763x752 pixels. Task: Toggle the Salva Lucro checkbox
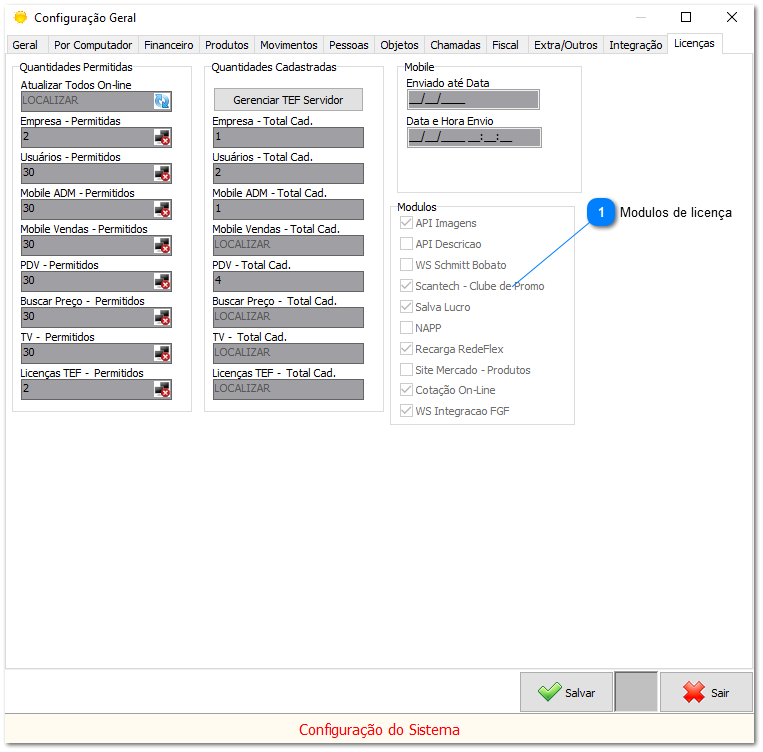coord(406,307)
